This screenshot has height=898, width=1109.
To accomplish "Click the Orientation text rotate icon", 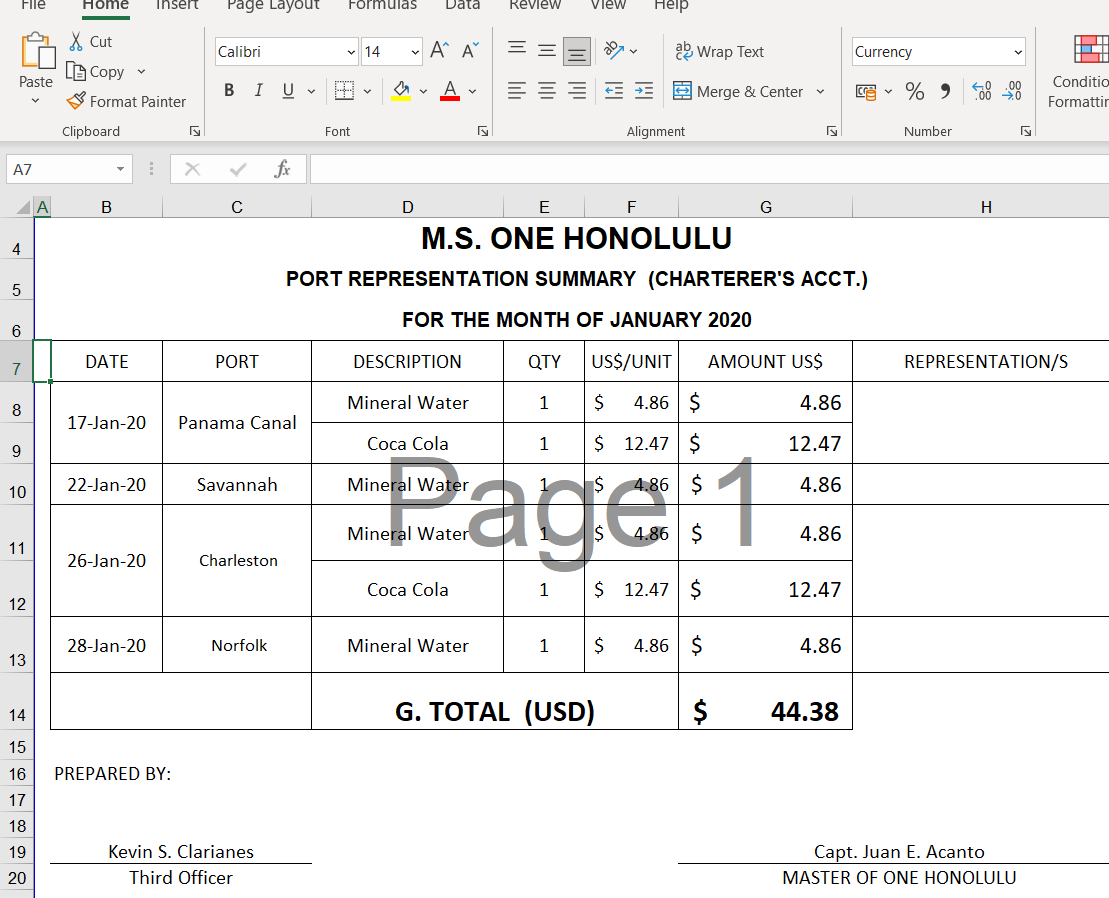I will [614, 50].
